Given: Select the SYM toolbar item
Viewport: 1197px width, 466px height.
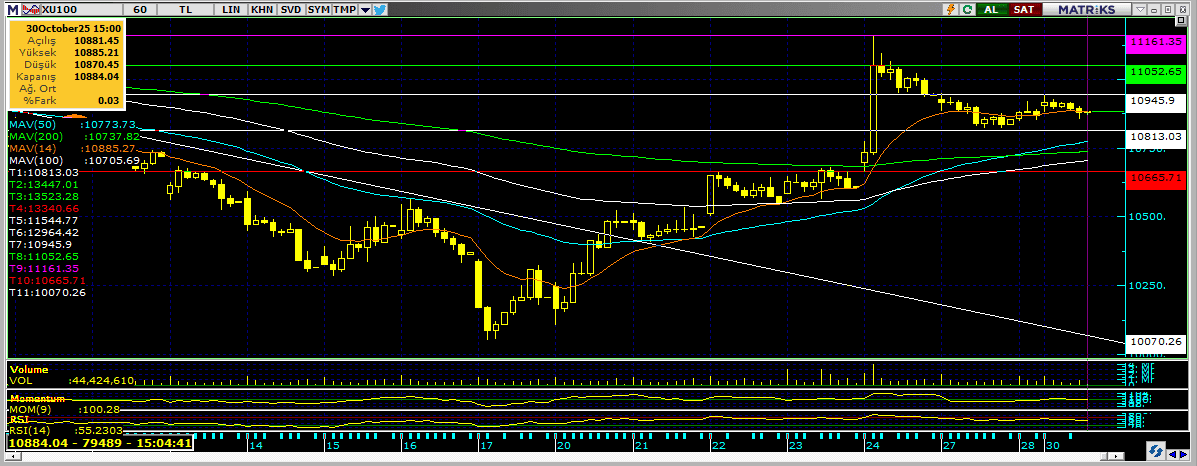Looking at the screenshot, I should [x=318, y=8].
